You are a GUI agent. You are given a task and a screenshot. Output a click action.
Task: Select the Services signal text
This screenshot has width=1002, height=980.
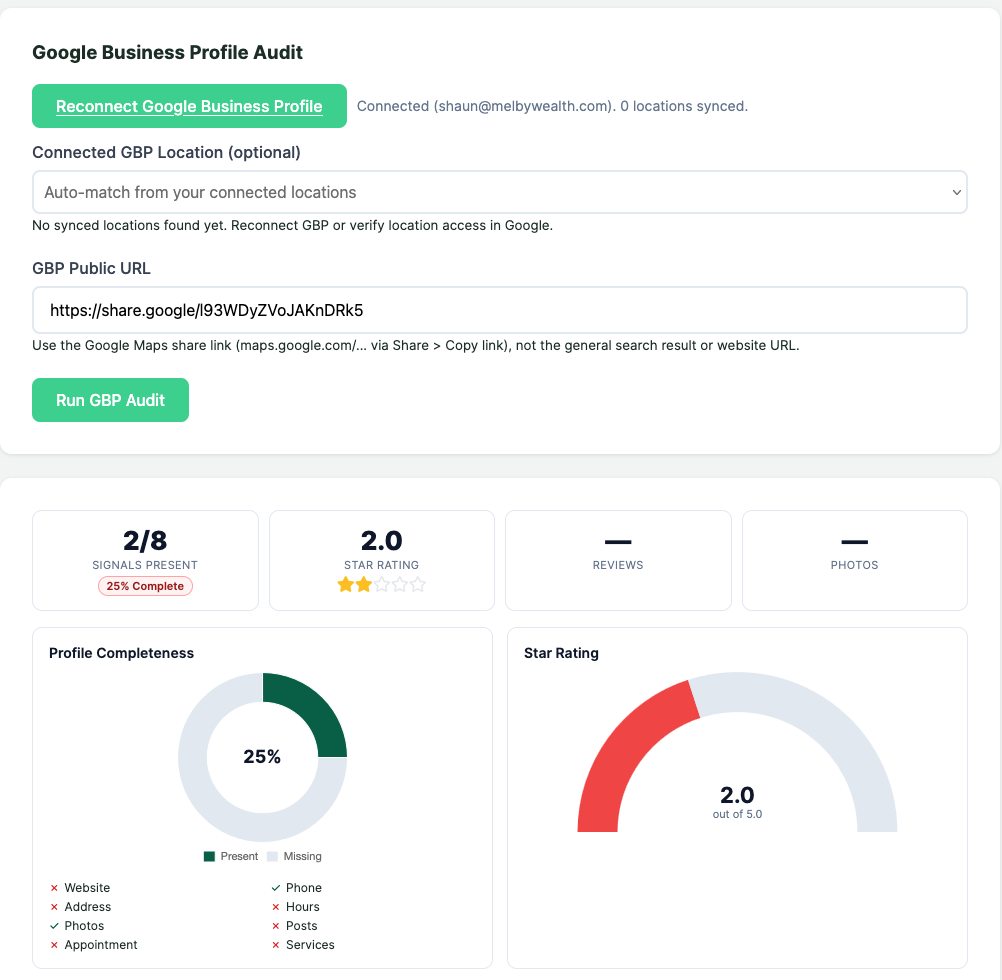point(310,945)
